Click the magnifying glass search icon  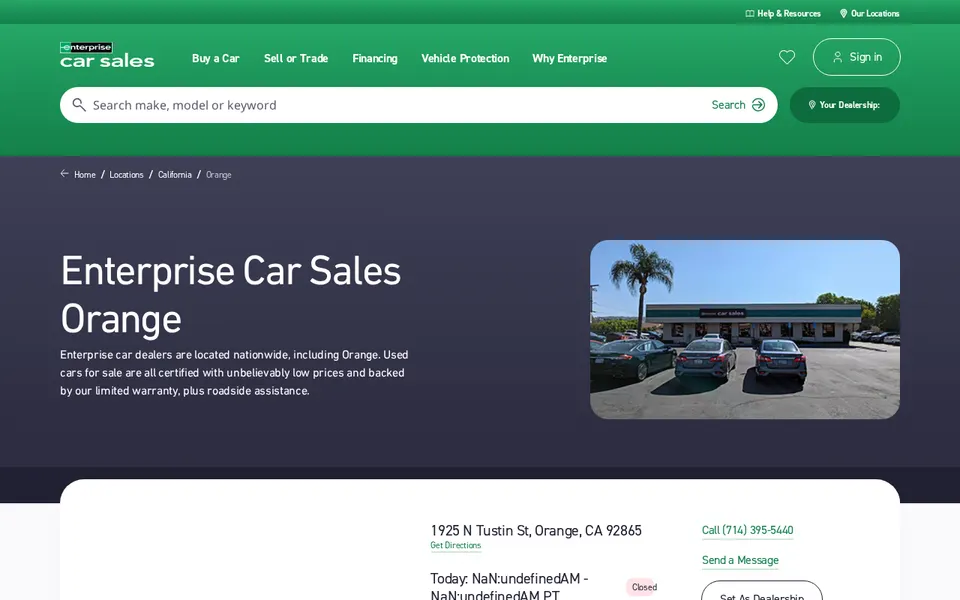79,105
